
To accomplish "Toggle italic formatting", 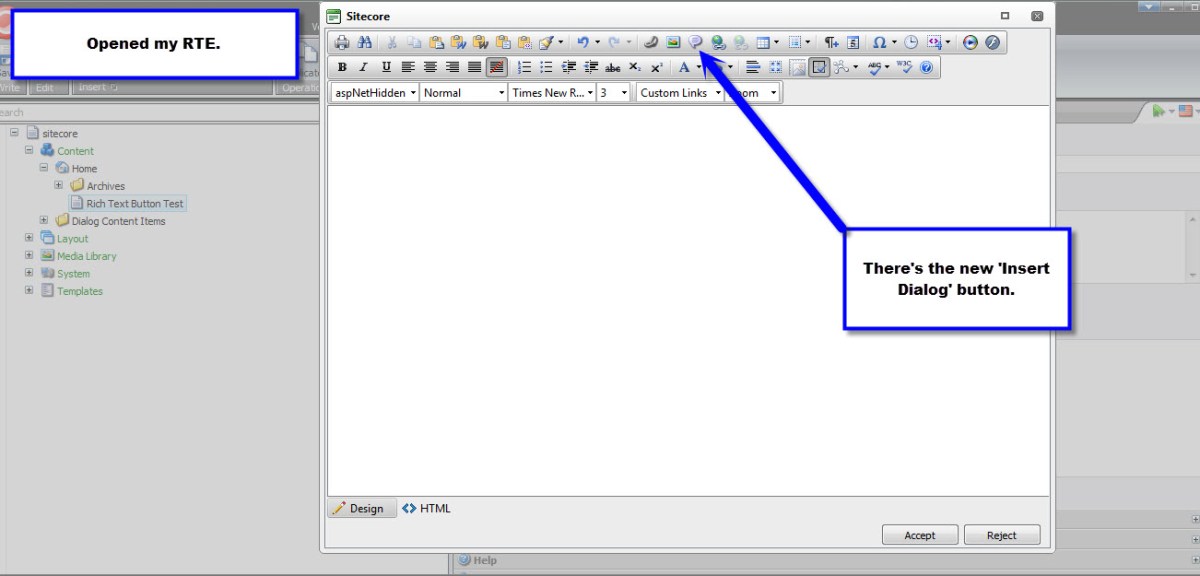I will [364, 68].
